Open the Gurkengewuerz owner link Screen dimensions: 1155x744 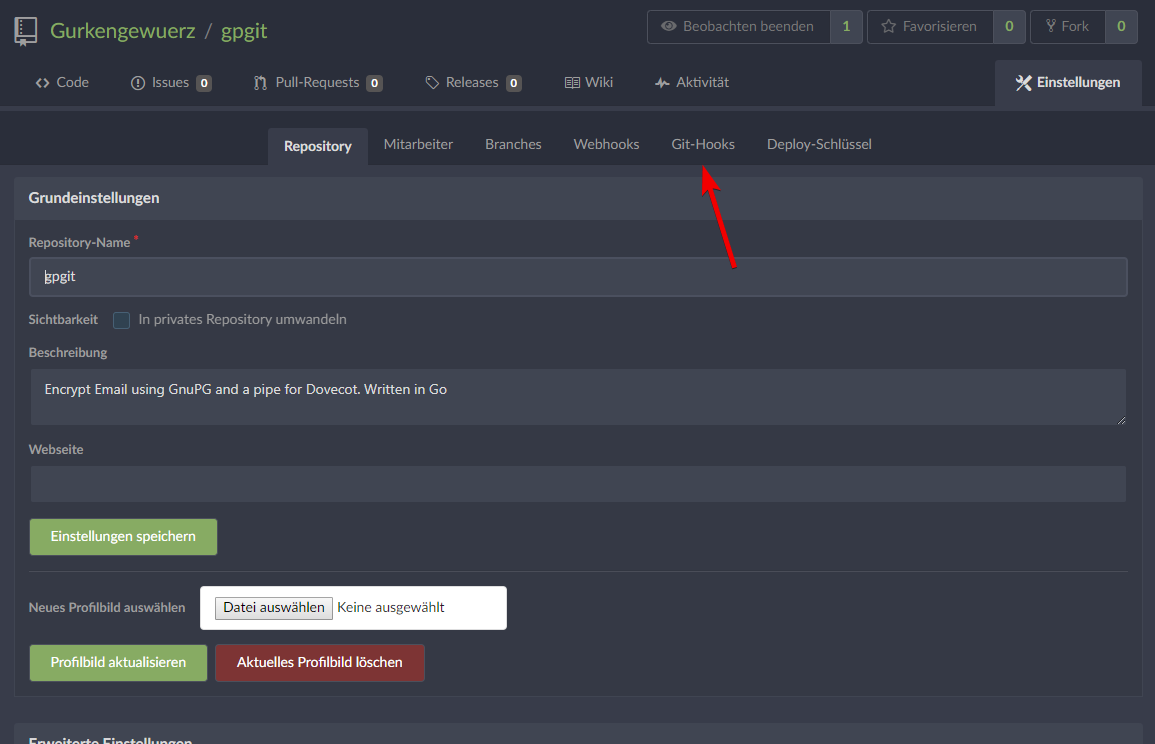point(123,31)
